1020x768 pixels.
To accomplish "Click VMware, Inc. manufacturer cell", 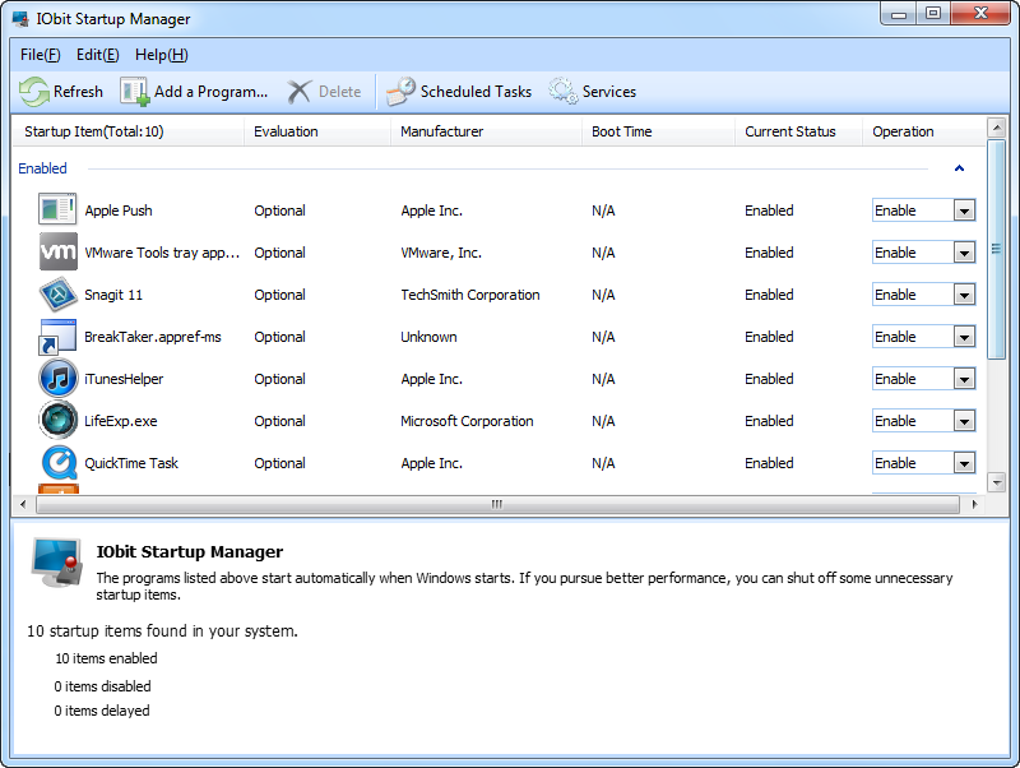I will pos(441,253).
